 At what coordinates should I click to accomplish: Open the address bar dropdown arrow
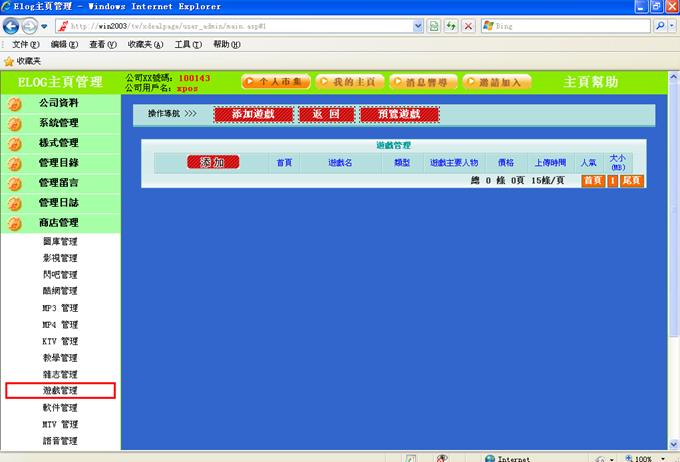pos(417,25)
